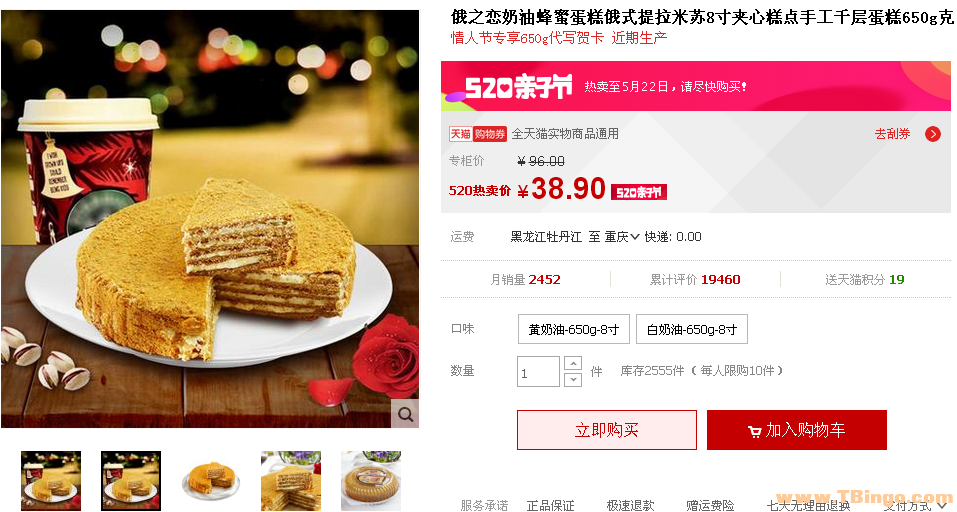Add item with 加入购物车 button
Image resolution: width=957 pixels, height=512 pixels.
[x=796, y=430]
